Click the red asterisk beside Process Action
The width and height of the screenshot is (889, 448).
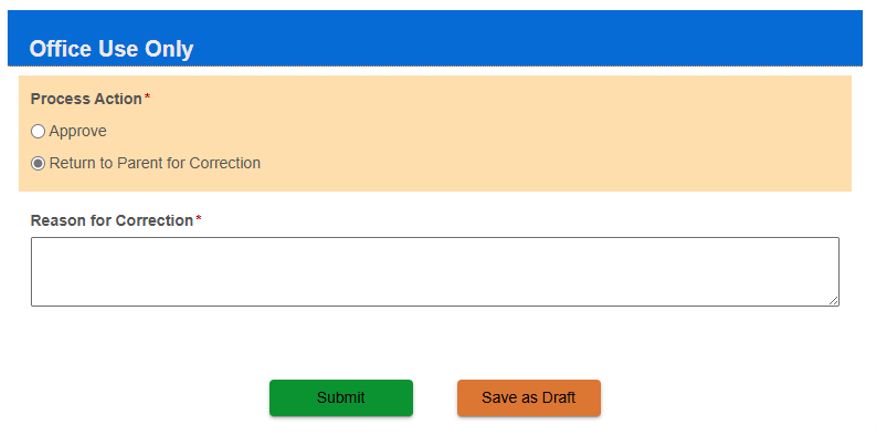[147, 97]
